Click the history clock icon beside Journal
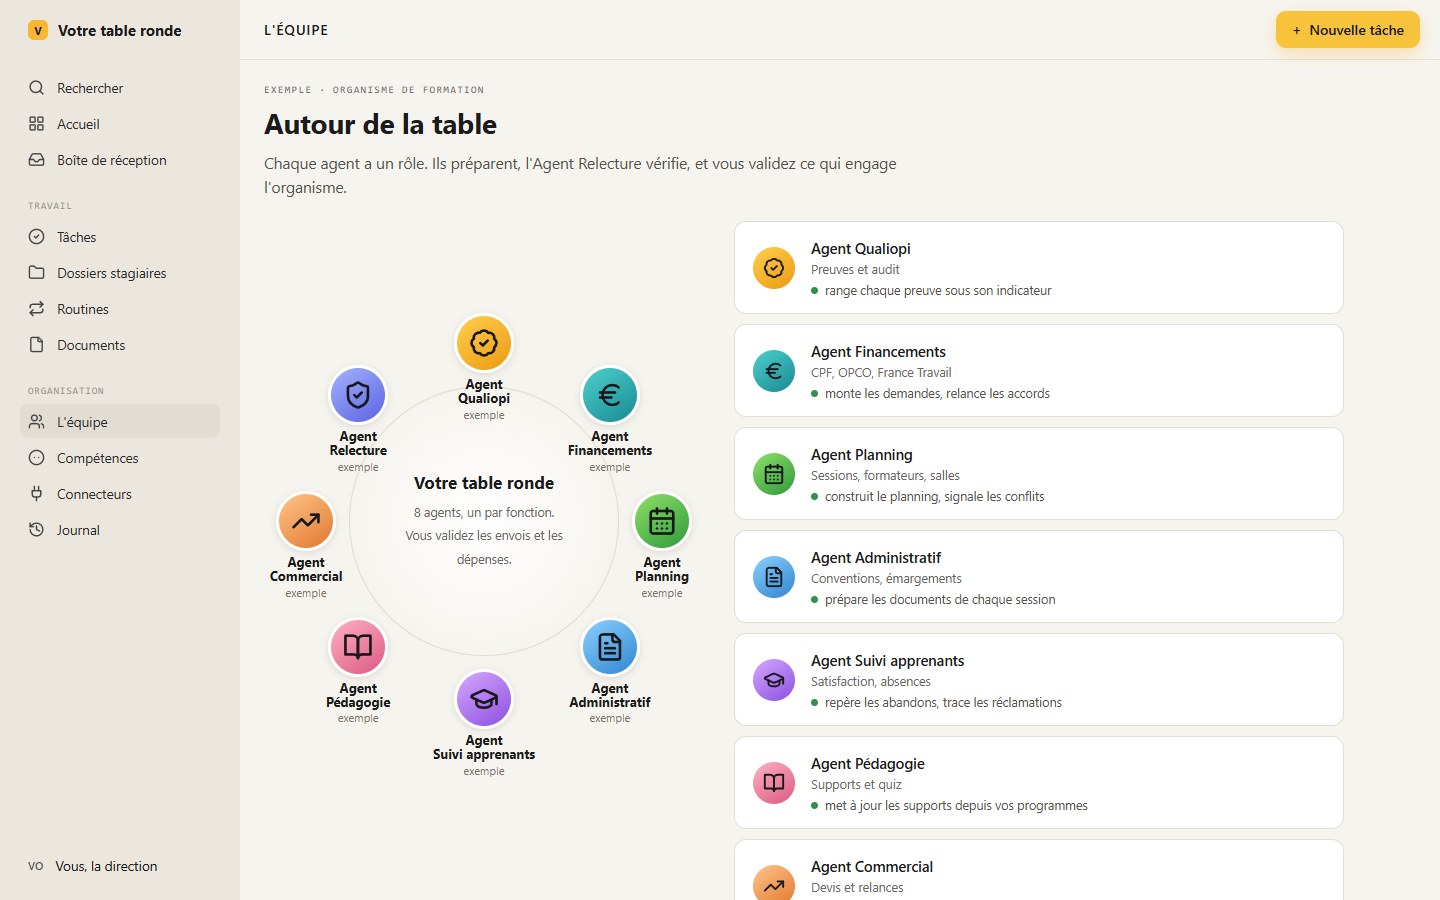 click(37, 530)
